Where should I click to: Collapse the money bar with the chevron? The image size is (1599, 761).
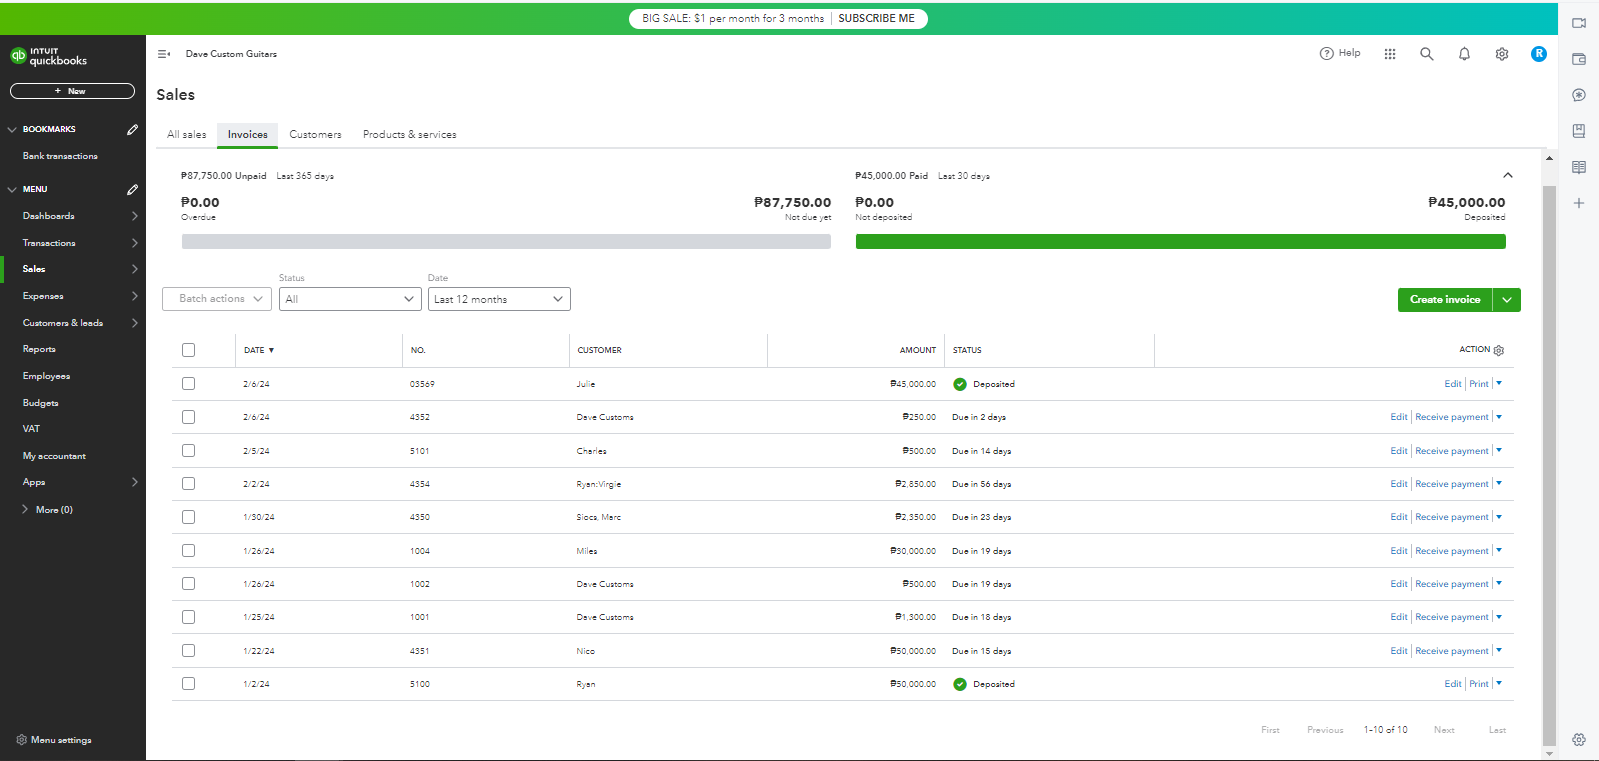pyautogui.click(x=1508, y=176)
